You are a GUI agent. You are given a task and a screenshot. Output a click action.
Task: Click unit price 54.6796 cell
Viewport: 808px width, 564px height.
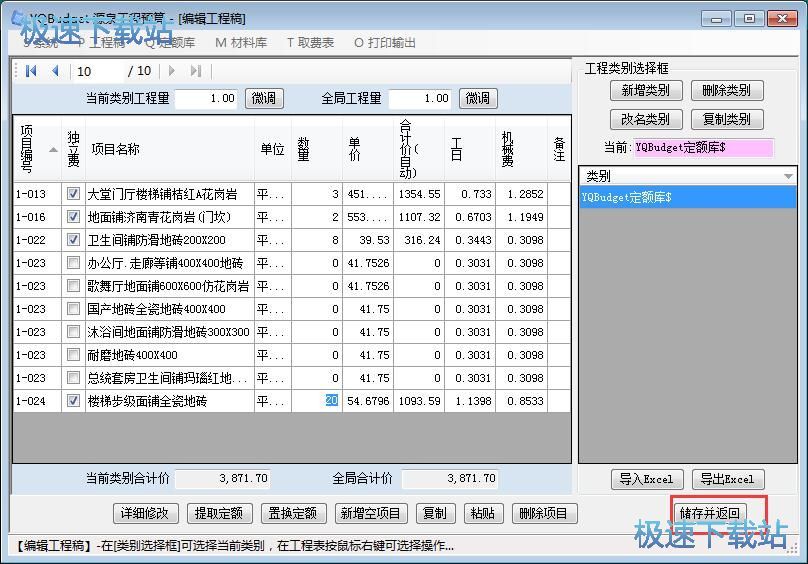(x=368, y=401)
